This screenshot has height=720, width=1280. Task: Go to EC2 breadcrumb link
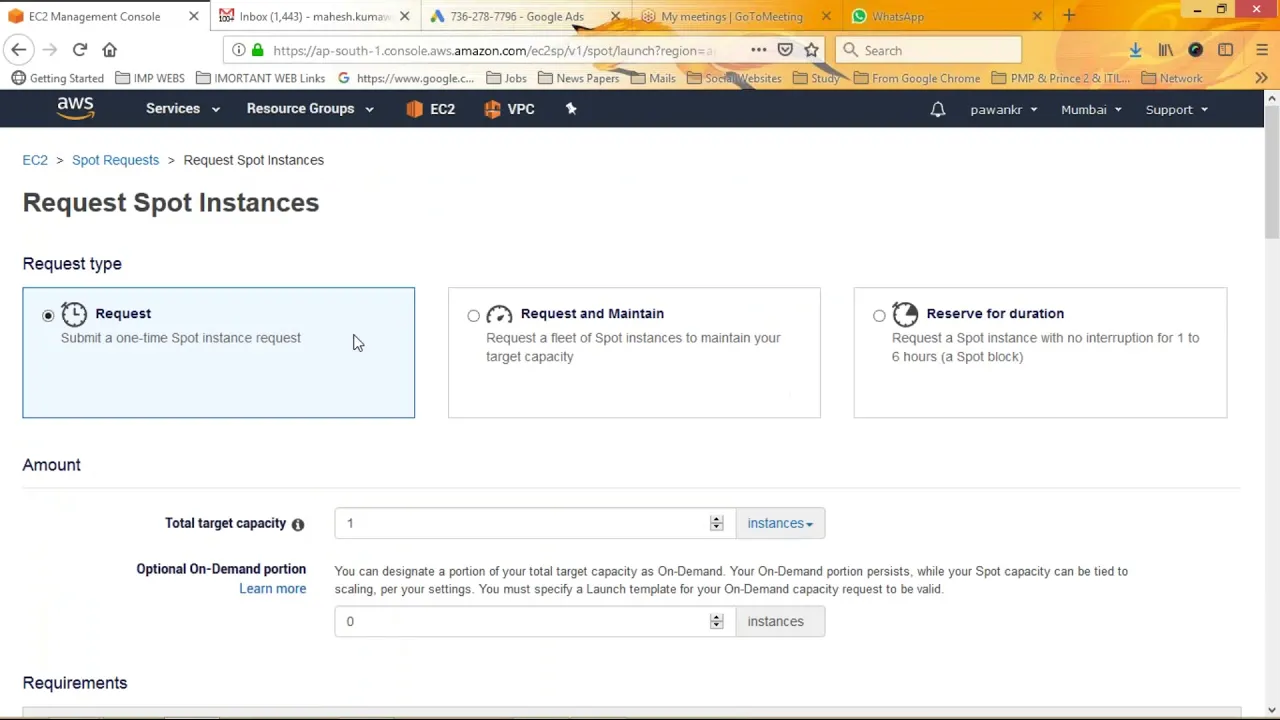coord(35,160)
